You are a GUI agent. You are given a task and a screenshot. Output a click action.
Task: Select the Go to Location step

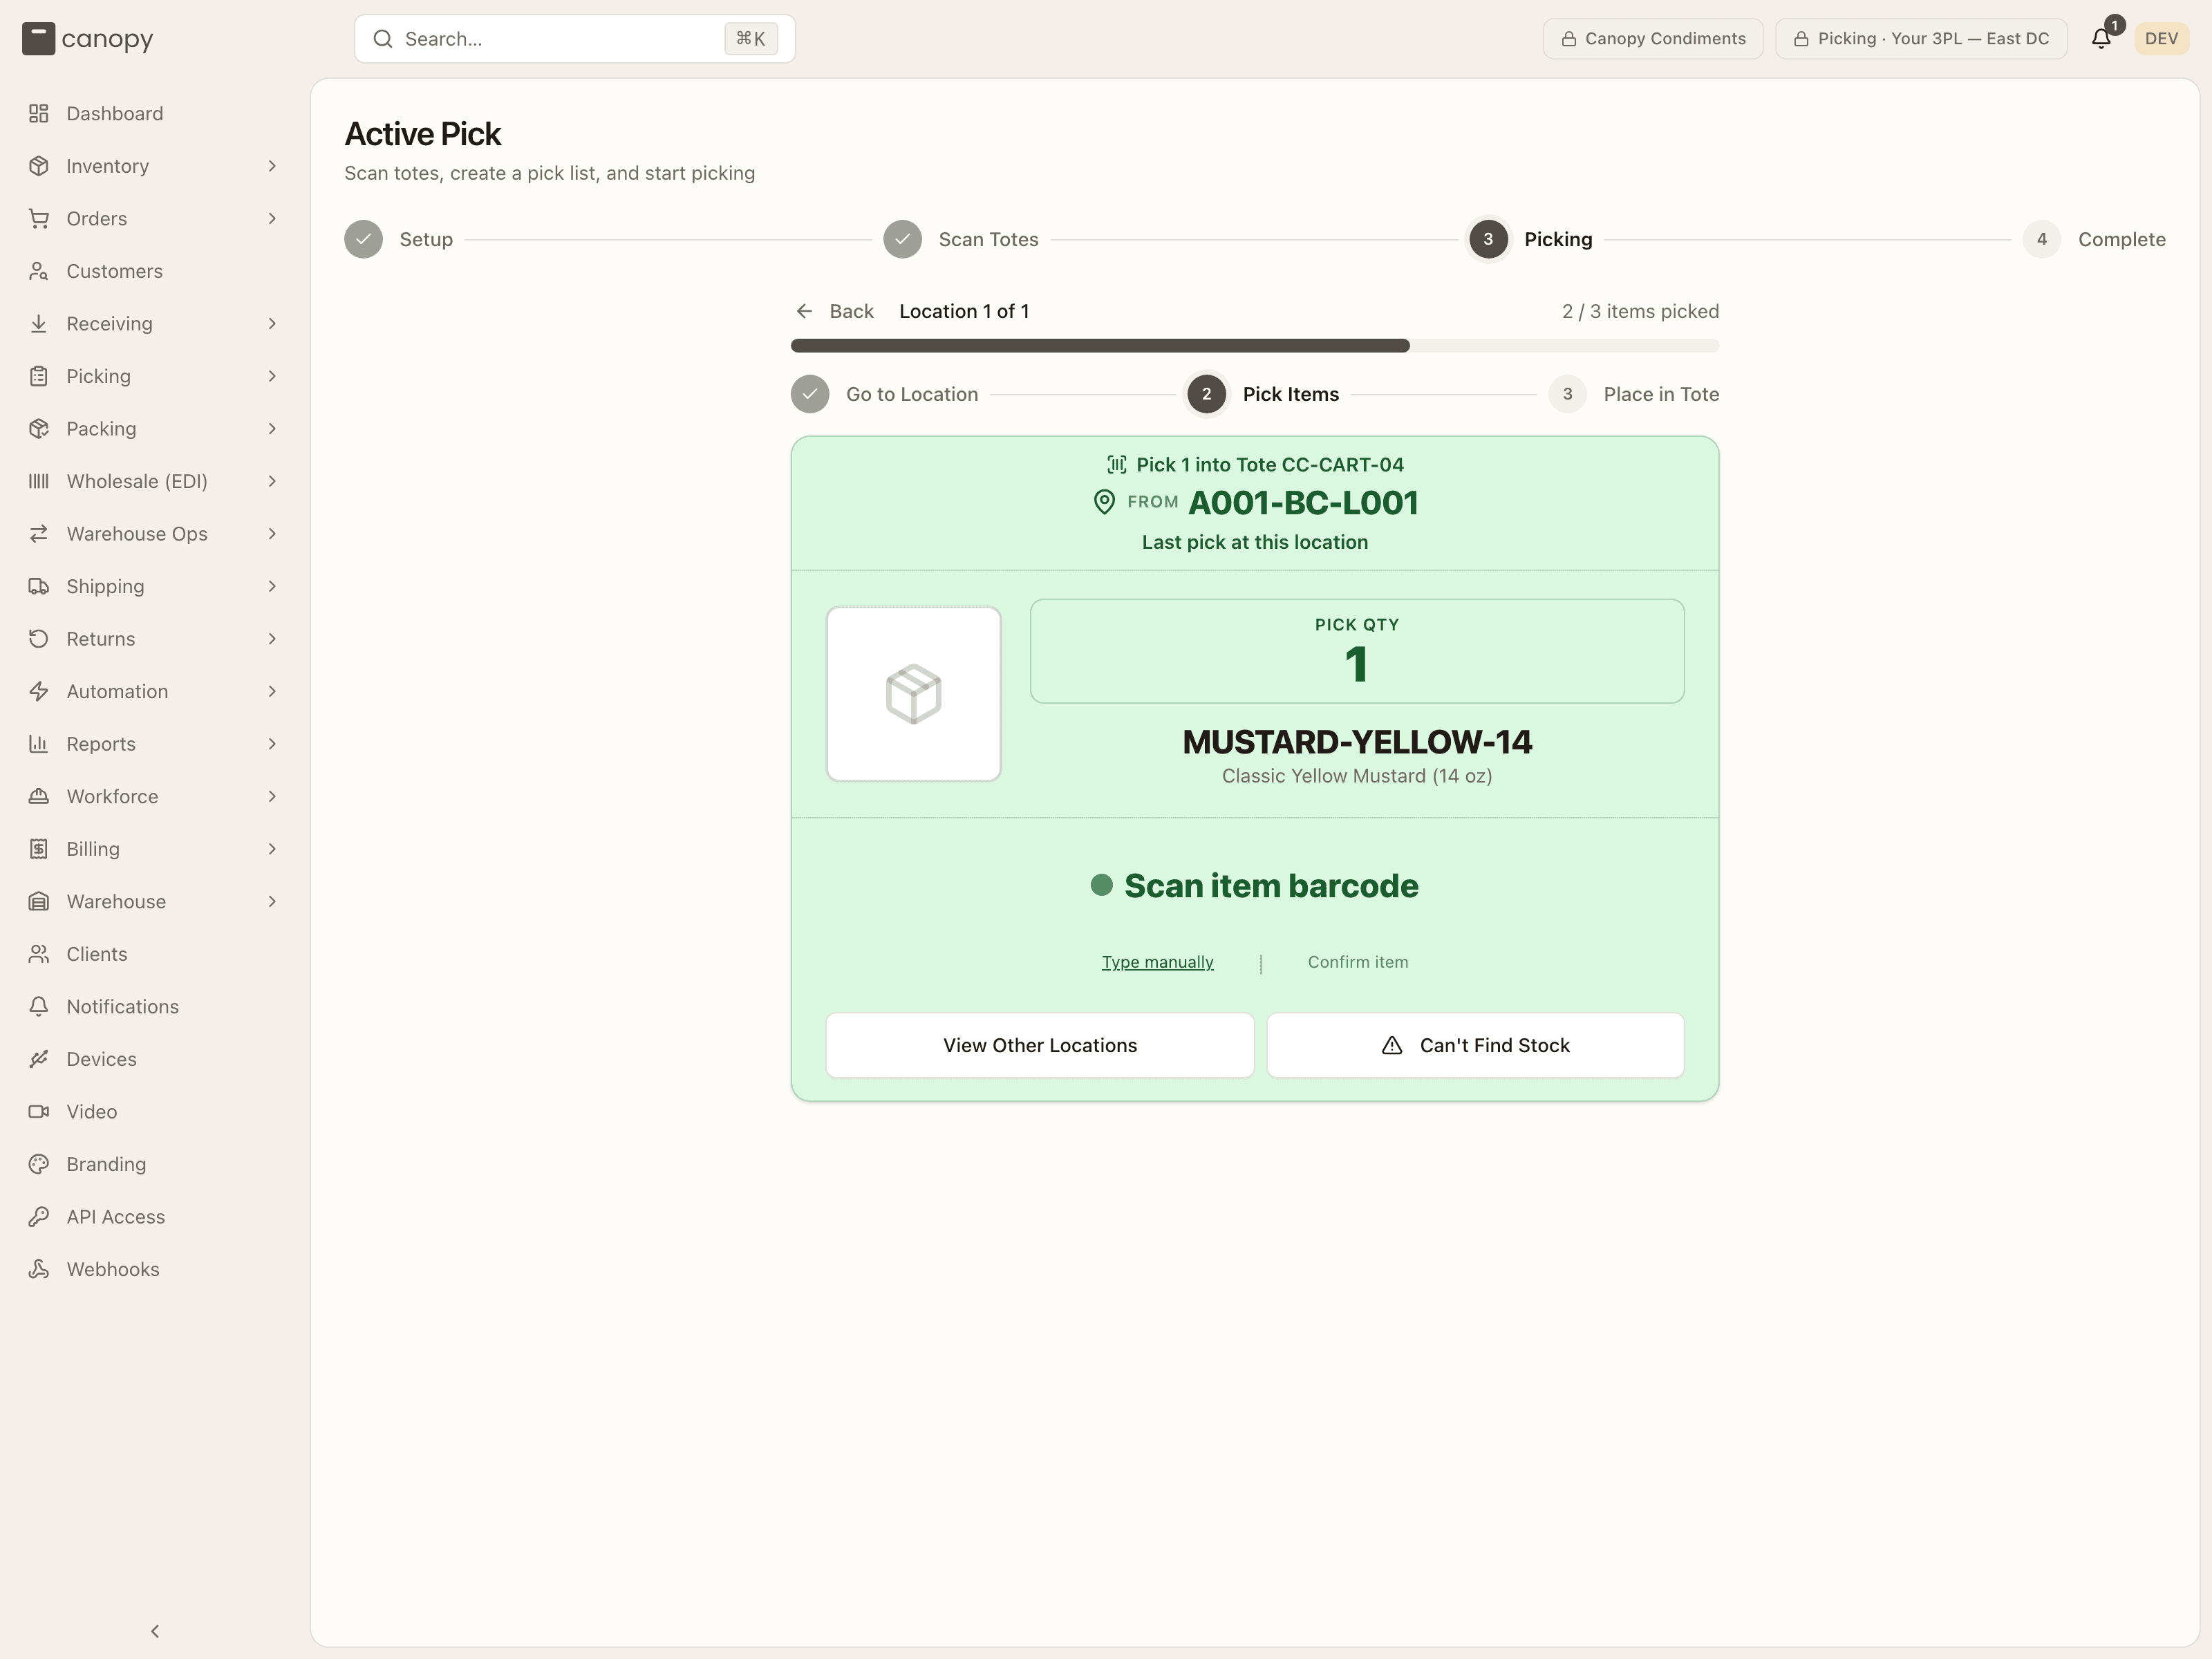point(885,394)
